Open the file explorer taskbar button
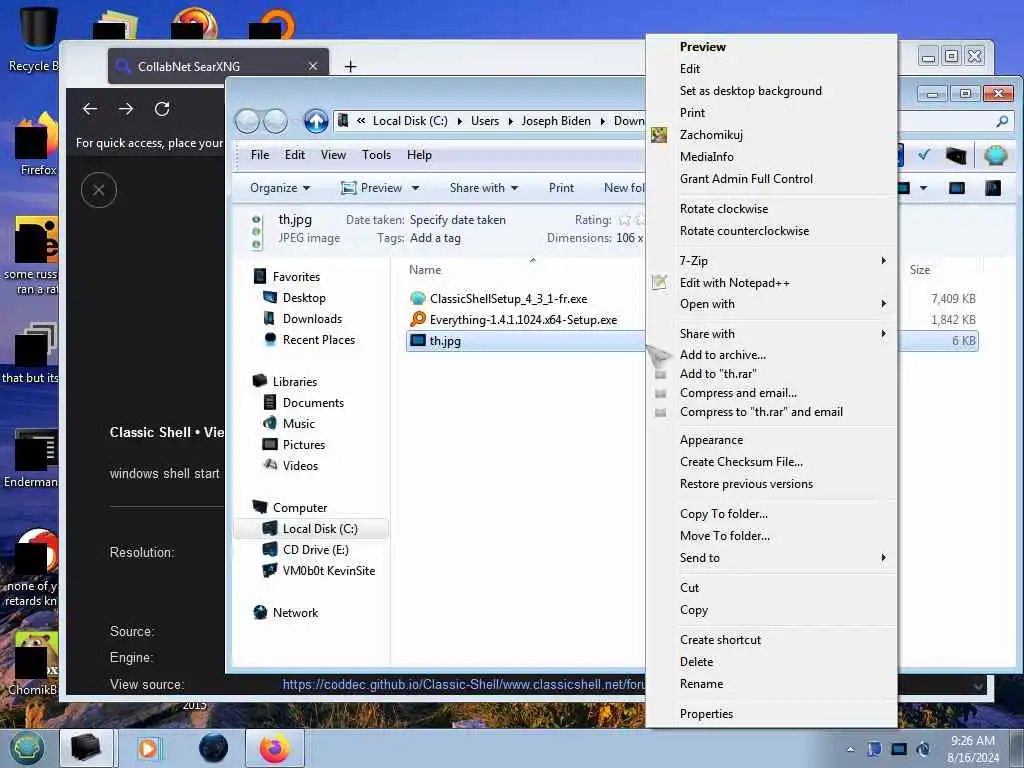The width and height of the screenshot is (1024, 768). [86, 748]
